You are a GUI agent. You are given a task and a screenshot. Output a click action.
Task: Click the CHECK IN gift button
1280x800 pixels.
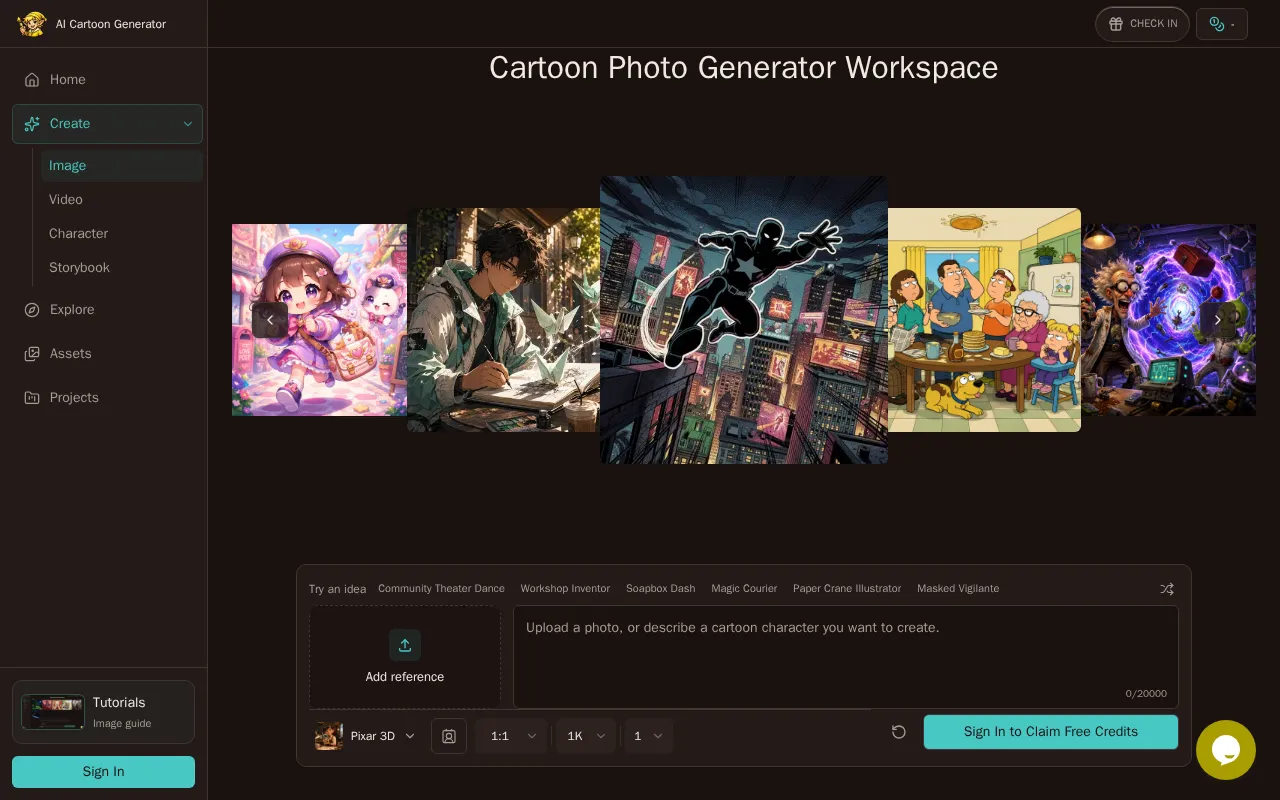click(x=1142, y=24)
